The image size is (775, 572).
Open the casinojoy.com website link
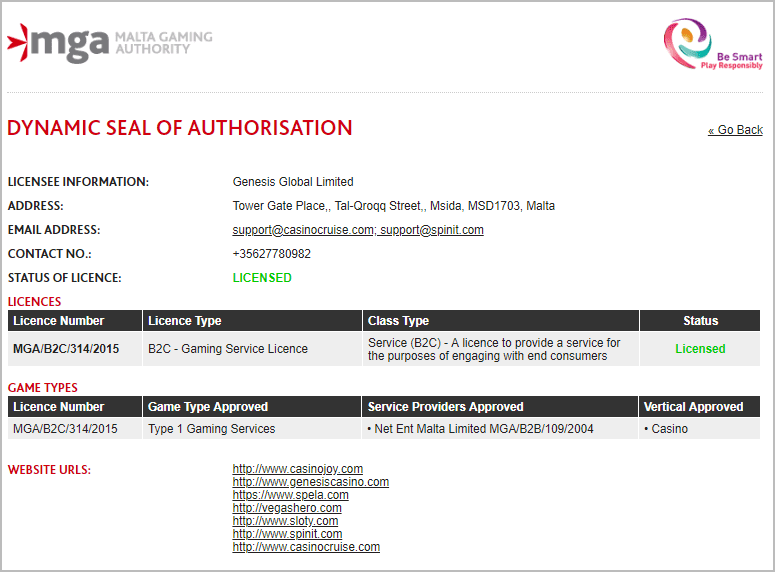pyautogui.click(x=298, y=469)
